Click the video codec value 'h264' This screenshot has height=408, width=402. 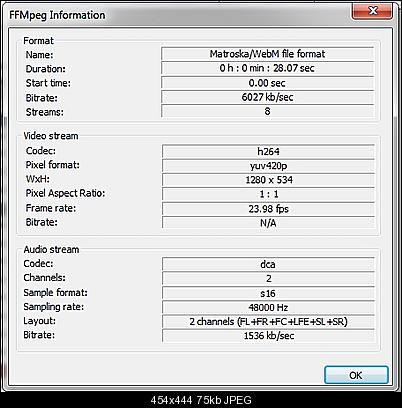click(x=268, y=151)
